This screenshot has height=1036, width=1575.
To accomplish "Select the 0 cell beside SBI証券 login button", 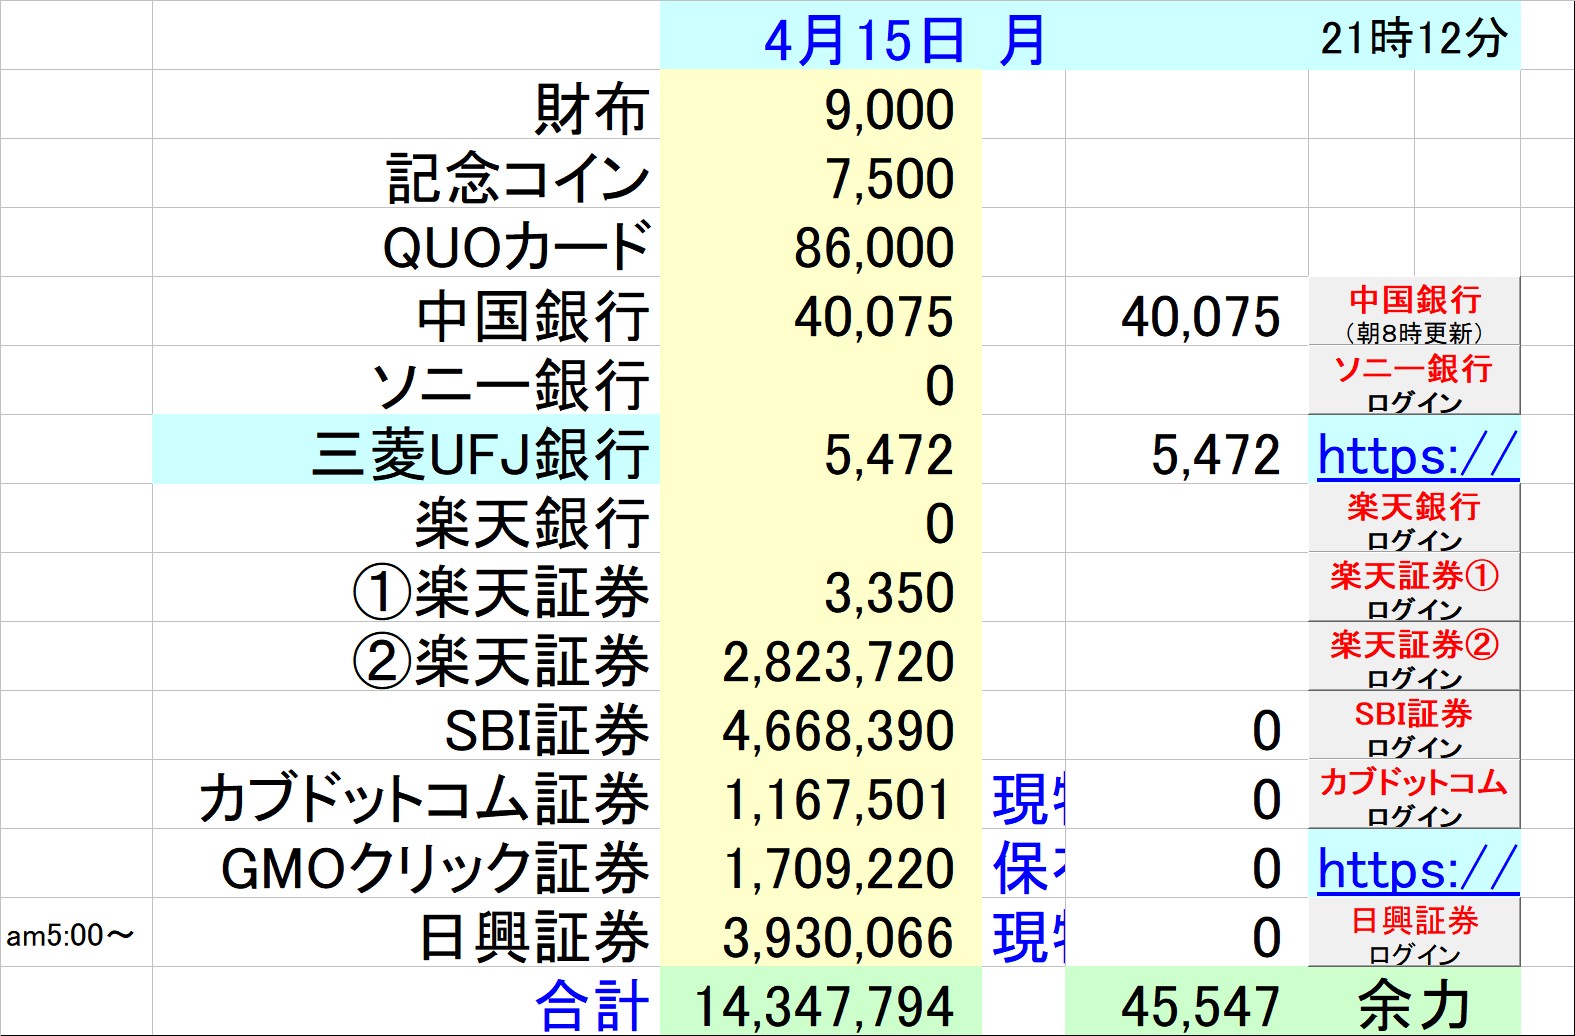I will pyautogui.click(x=1187, y=726).
